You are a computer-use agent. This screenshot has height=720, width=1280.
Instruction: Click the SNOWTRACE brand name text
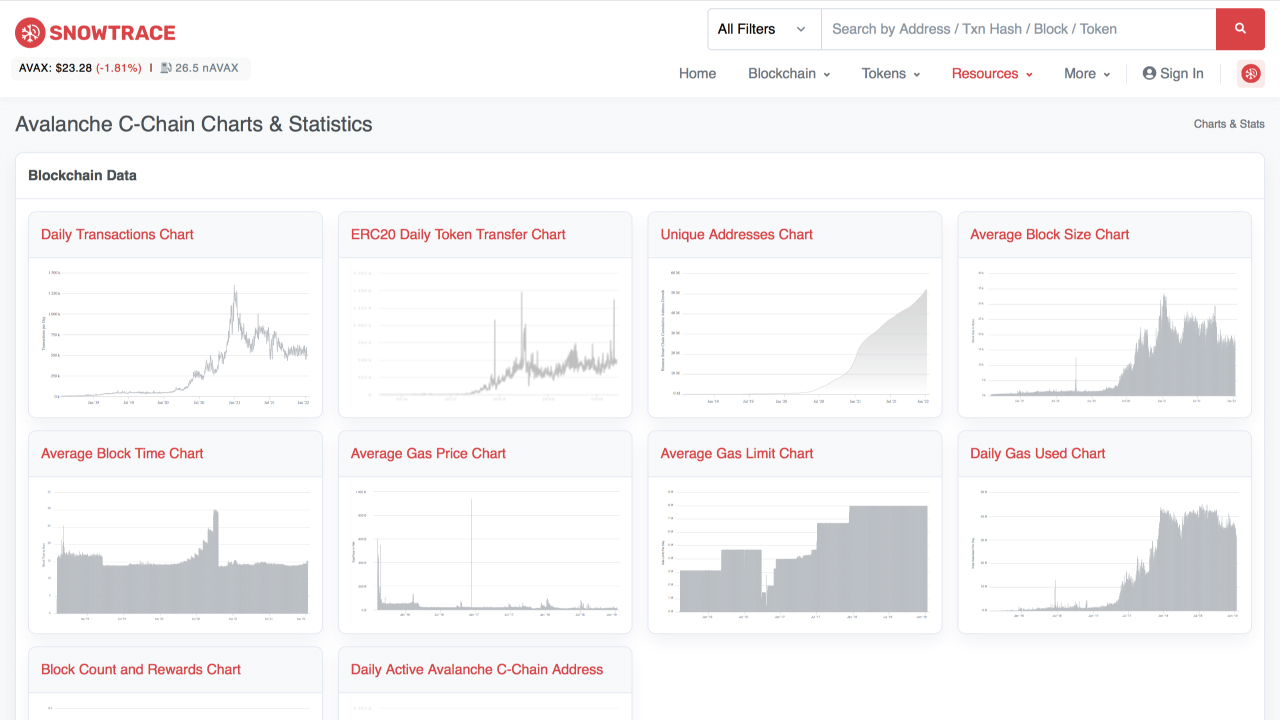(112, 33)
